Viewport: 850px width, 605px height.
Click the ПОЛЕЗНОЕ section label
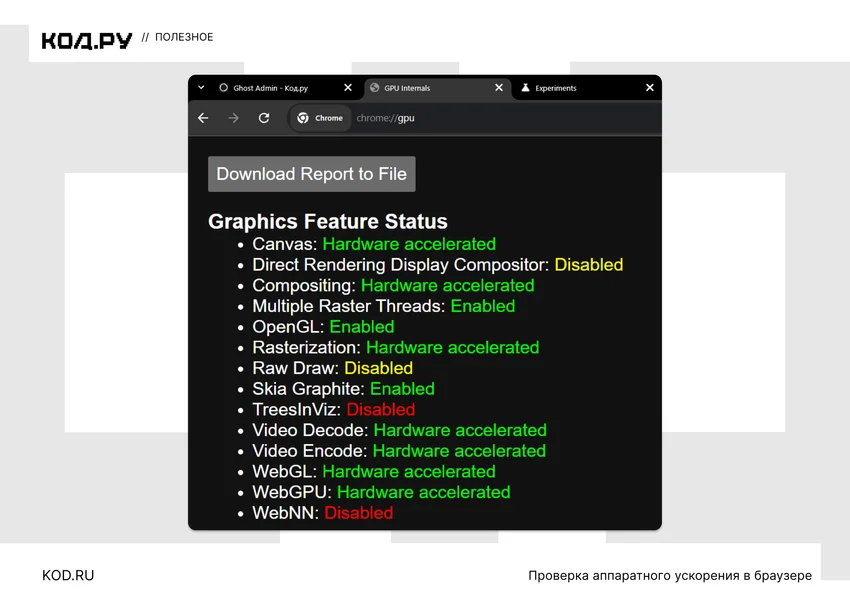(184, 37)
